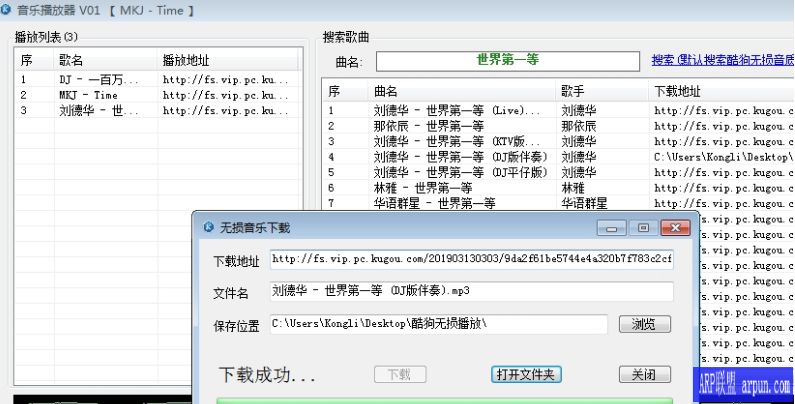
Task: Click the 打开文件夹 button
Action: [526, 375]
